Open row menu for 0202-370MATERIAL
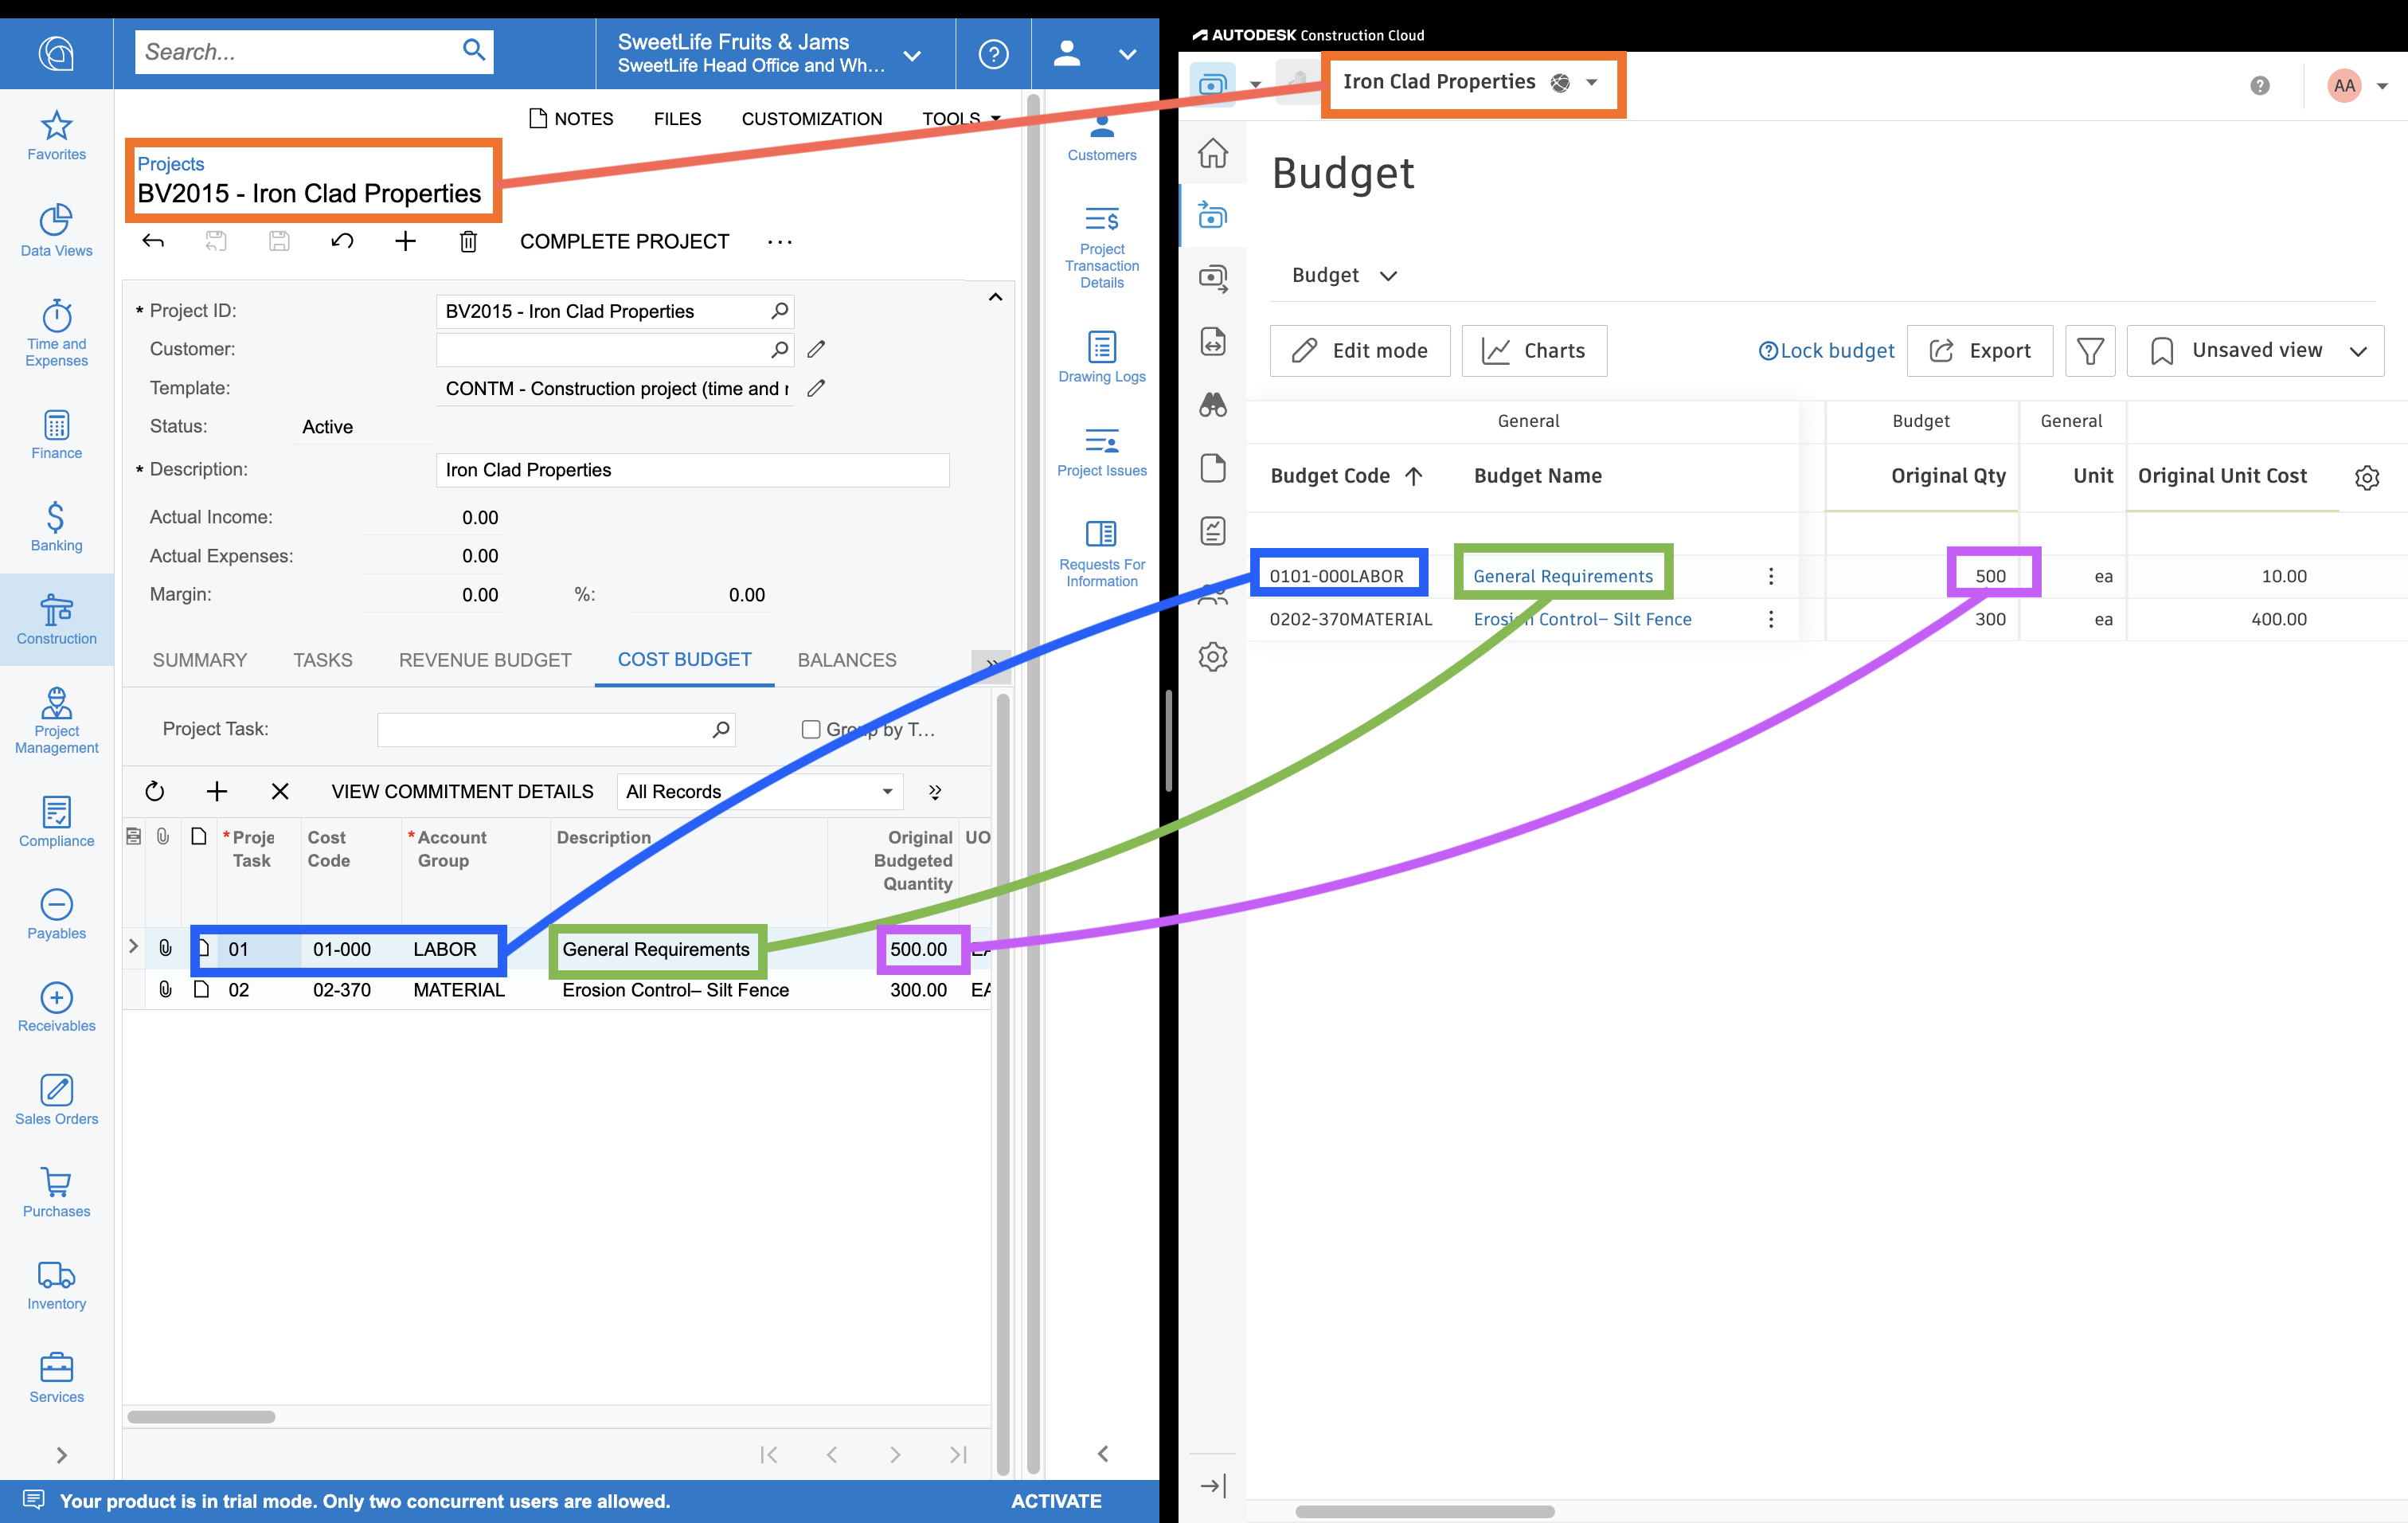The width and height of the screenshot is (2408, 1523). click(x=1770, y=619)
